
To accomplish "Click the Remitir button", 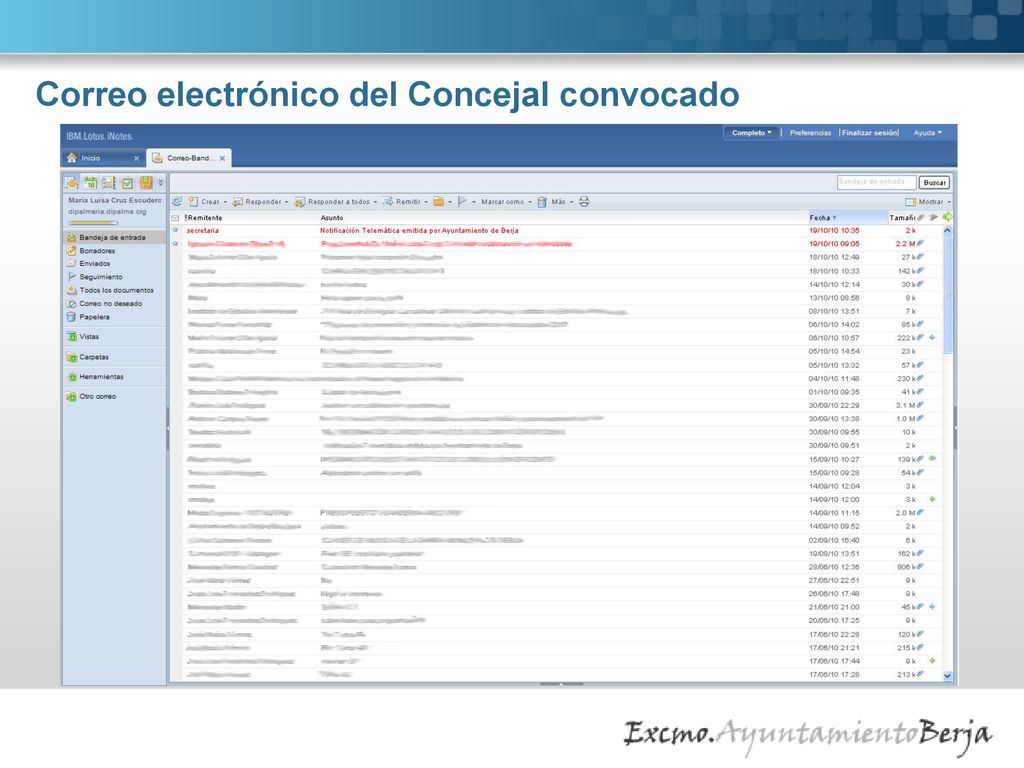I will 402,202.
